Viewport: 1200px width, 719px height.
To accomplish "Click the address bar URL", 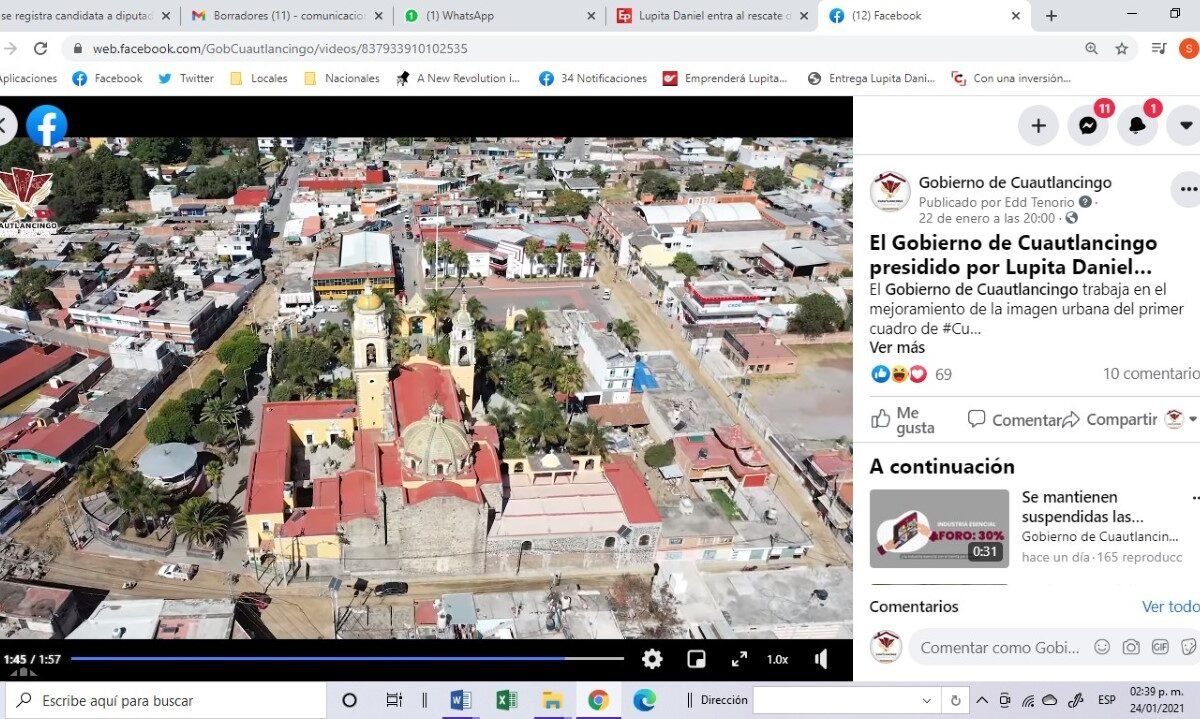I will (x=280, y=48).
